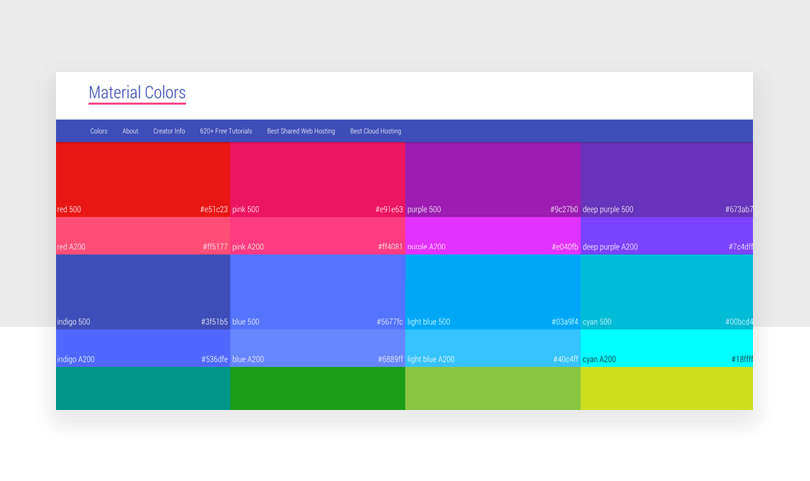The image size is (810, 481).
Task: Select the teal swatch in the bottom row
Action: pyautogui.click(x=143, y=389)
